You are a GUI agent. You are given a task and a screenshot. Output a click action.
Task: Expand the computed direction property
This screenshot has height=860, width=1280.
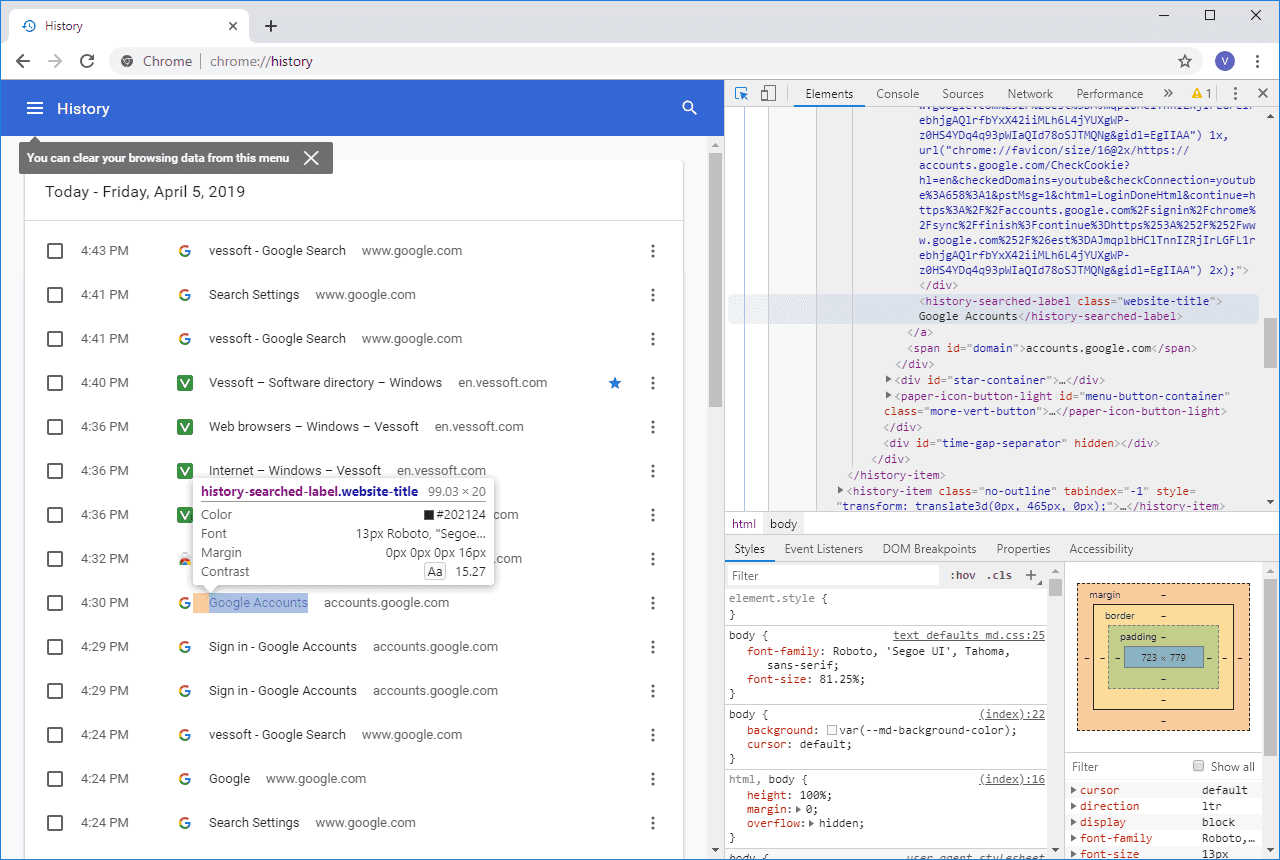pos(1074,806)
